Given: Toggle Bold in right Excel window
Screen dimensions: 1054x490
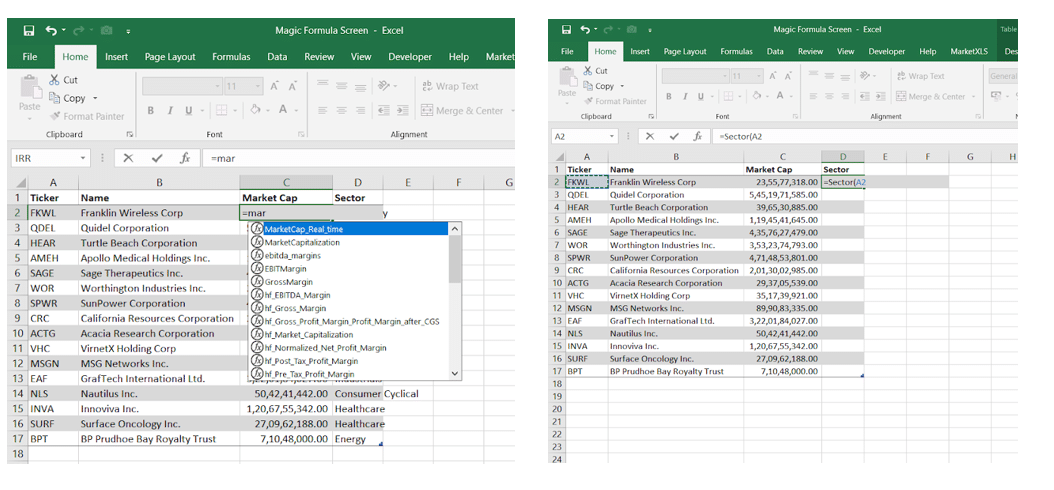Looking at the screenshot, I should 669,97.
